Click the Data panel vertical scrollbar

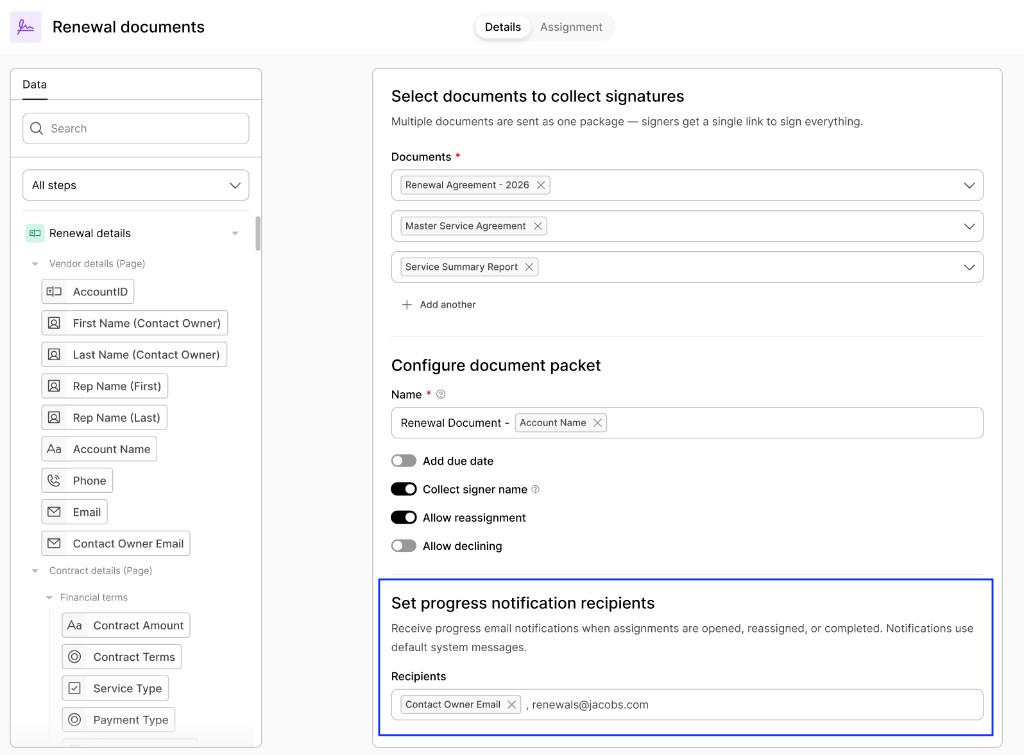point(258,234)
